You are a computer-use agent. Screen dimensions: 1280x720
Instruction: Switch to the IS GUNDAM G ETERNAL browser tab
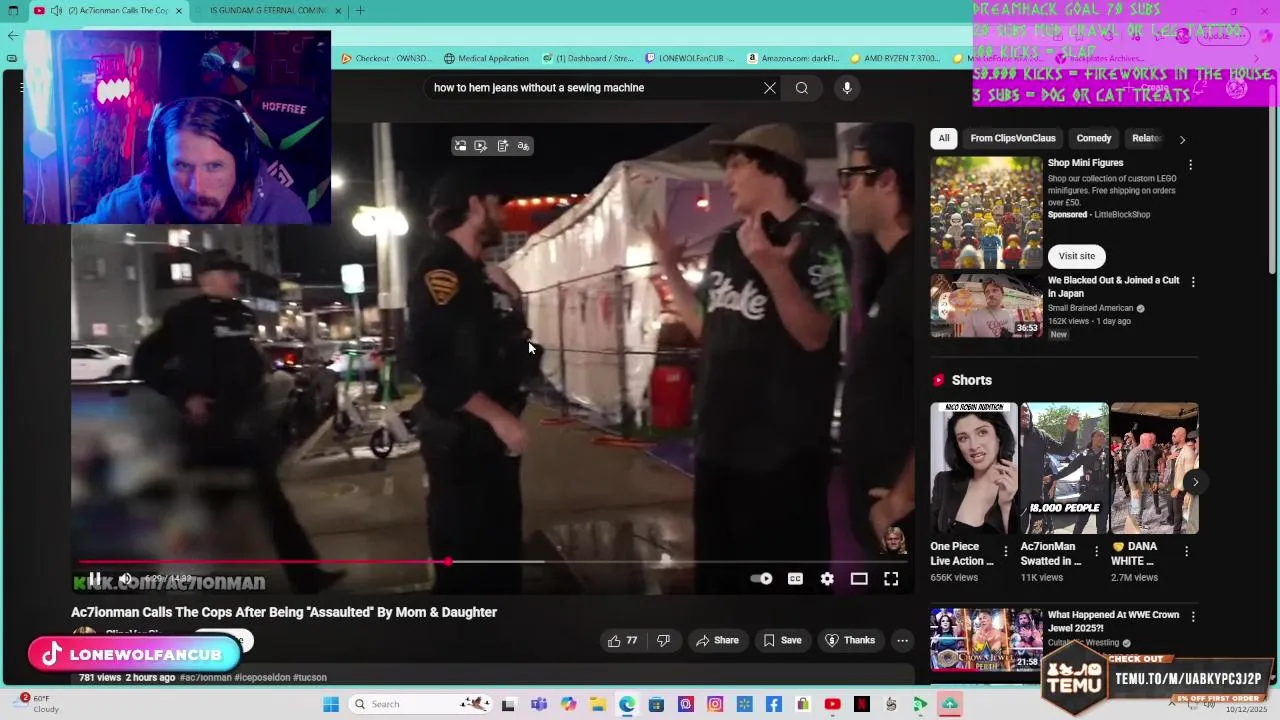click(268, 11)
